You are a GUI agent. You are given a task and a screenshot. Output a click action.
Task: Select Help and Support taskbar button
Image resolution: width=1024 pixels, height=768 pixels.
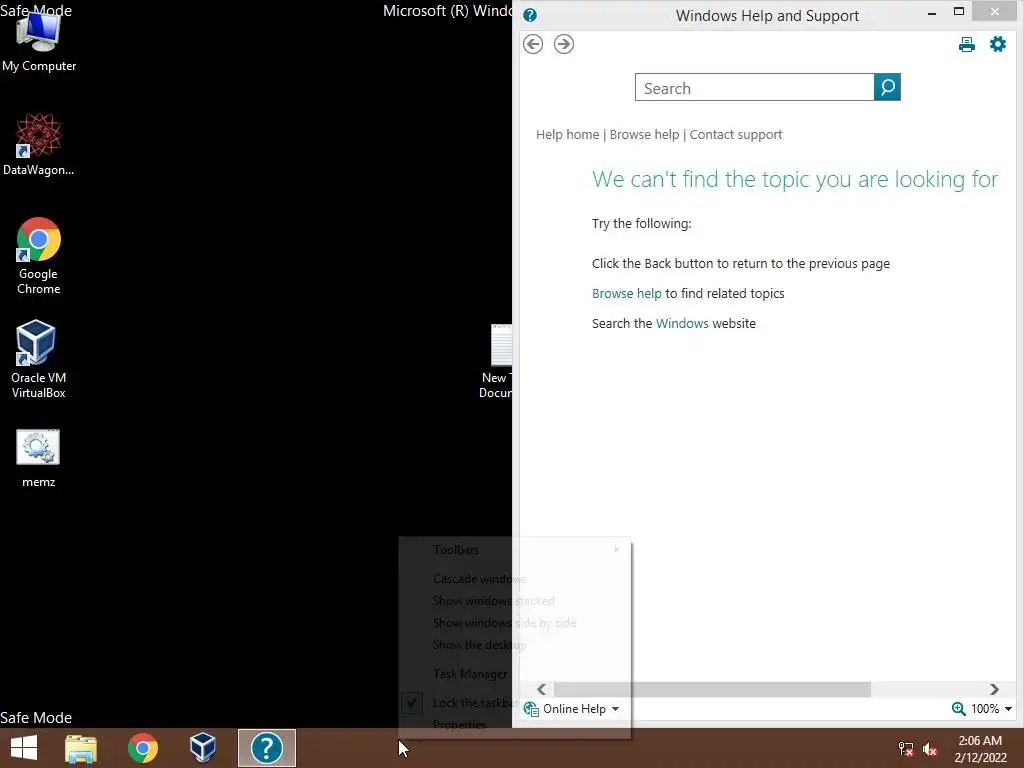(266, 748)
